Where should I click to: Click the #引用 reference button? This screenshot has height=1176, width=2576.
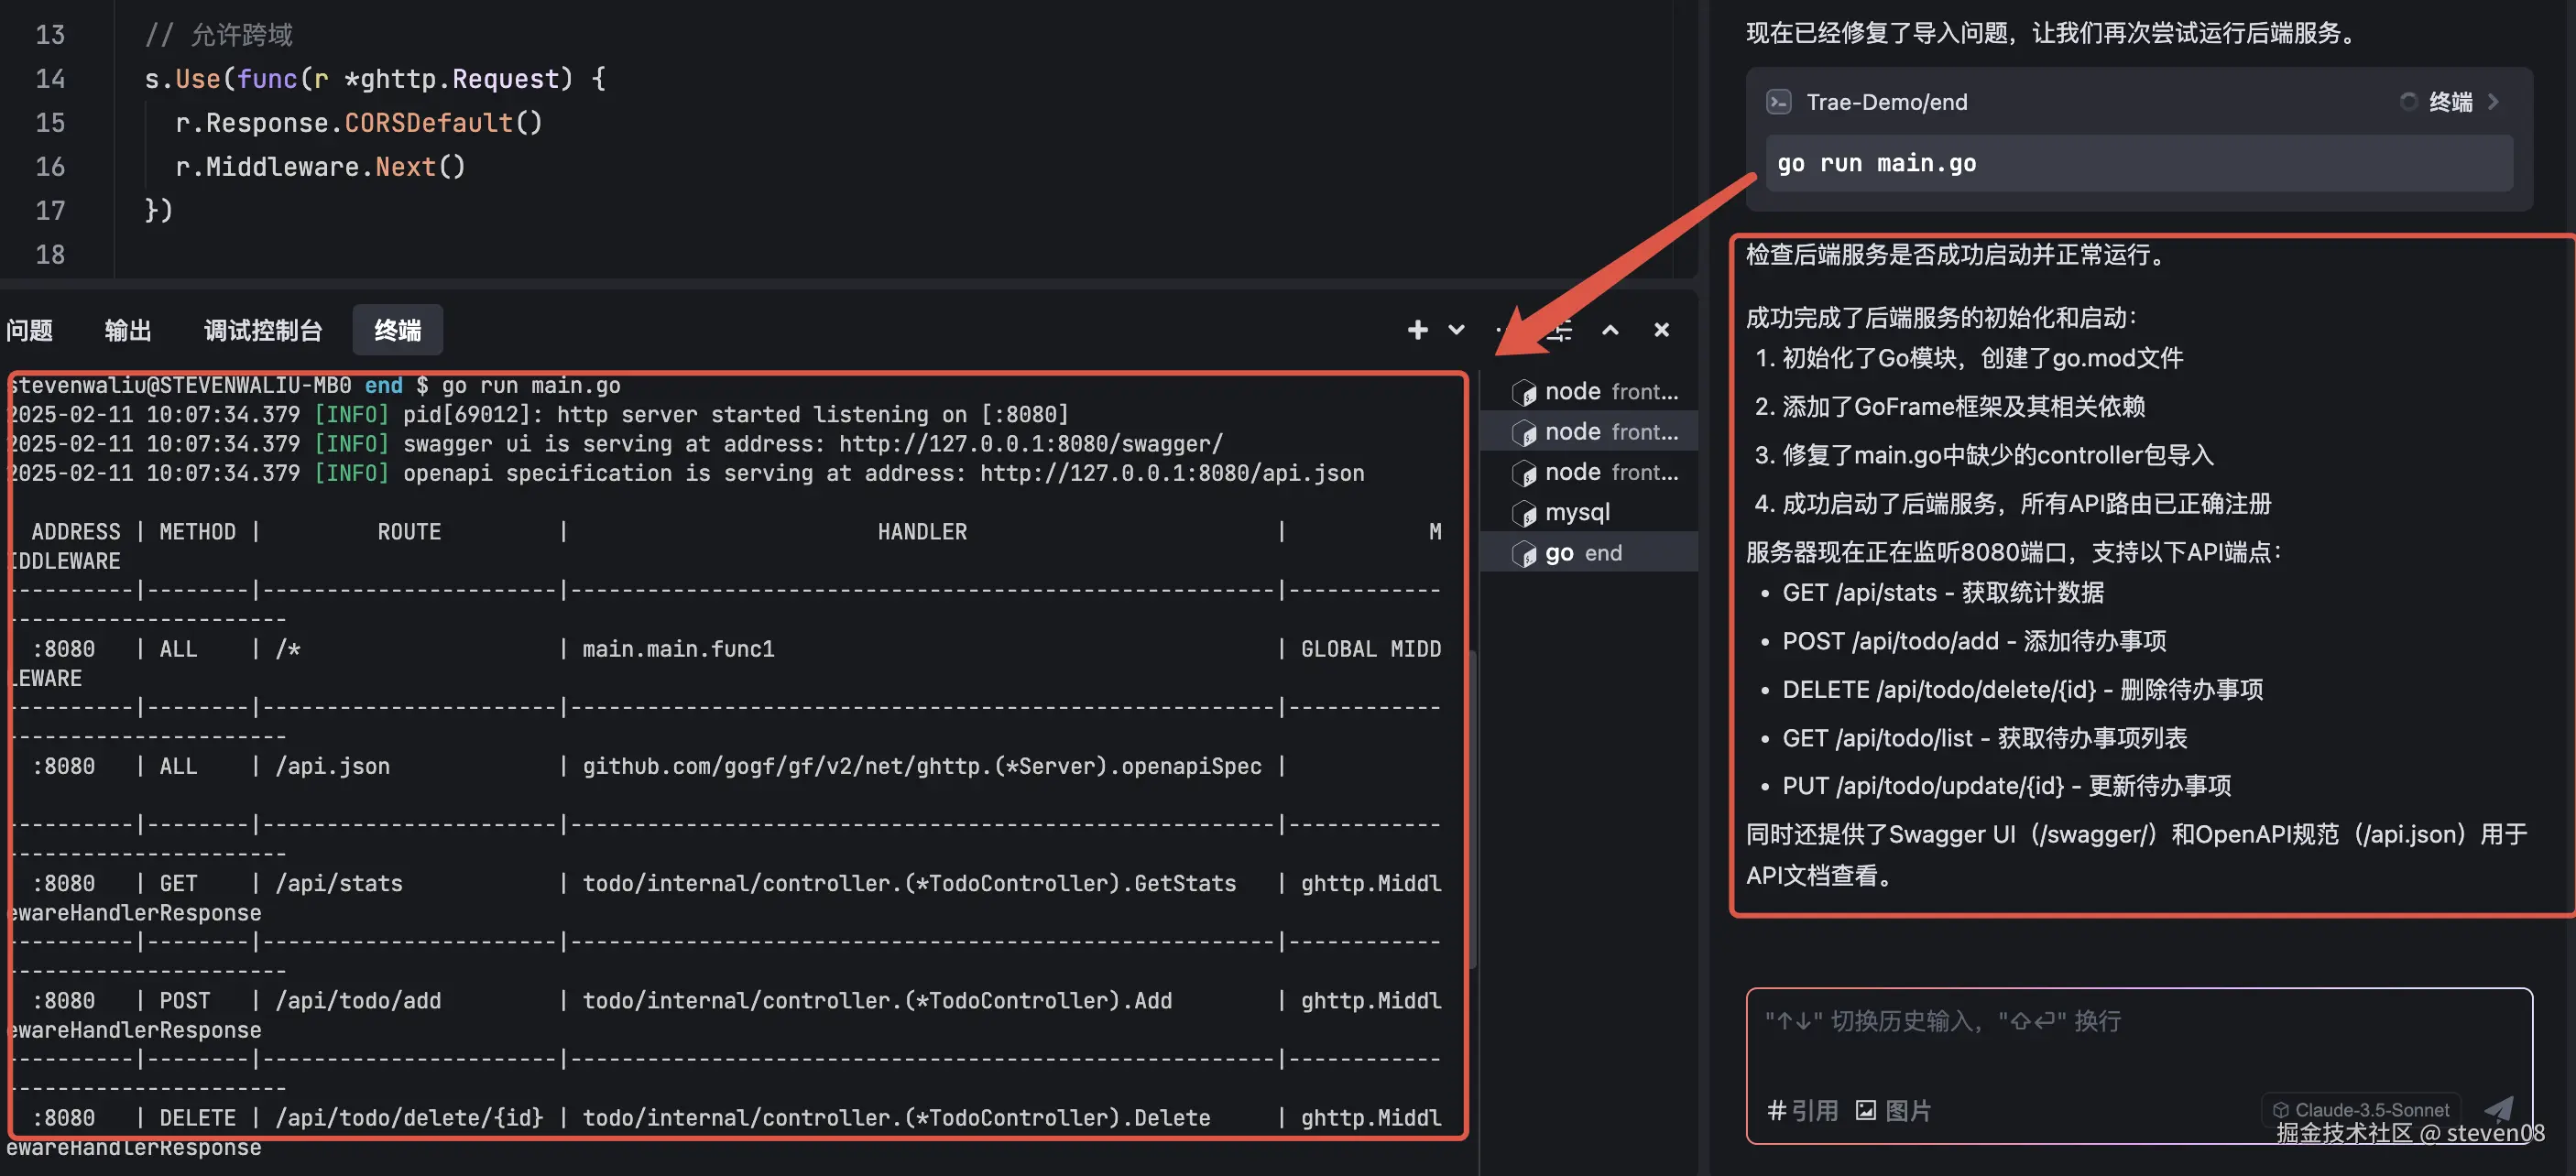click(1802, 1110)
